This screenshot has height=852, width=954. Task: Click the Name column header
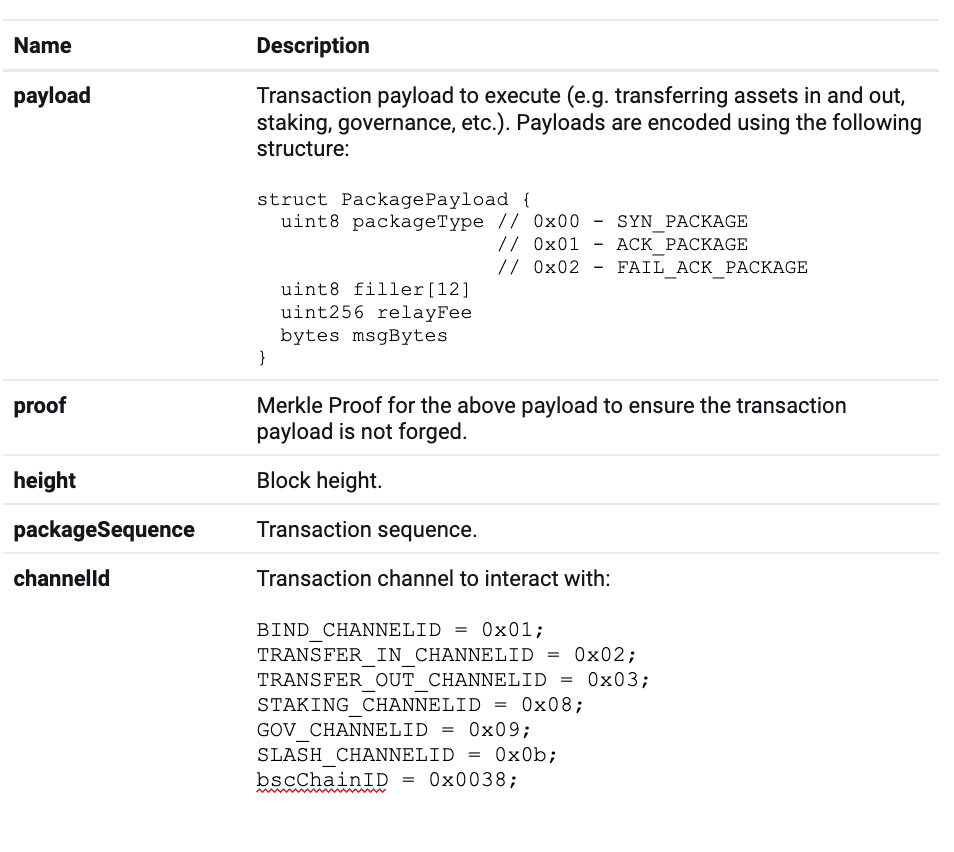tap(43, 46)
